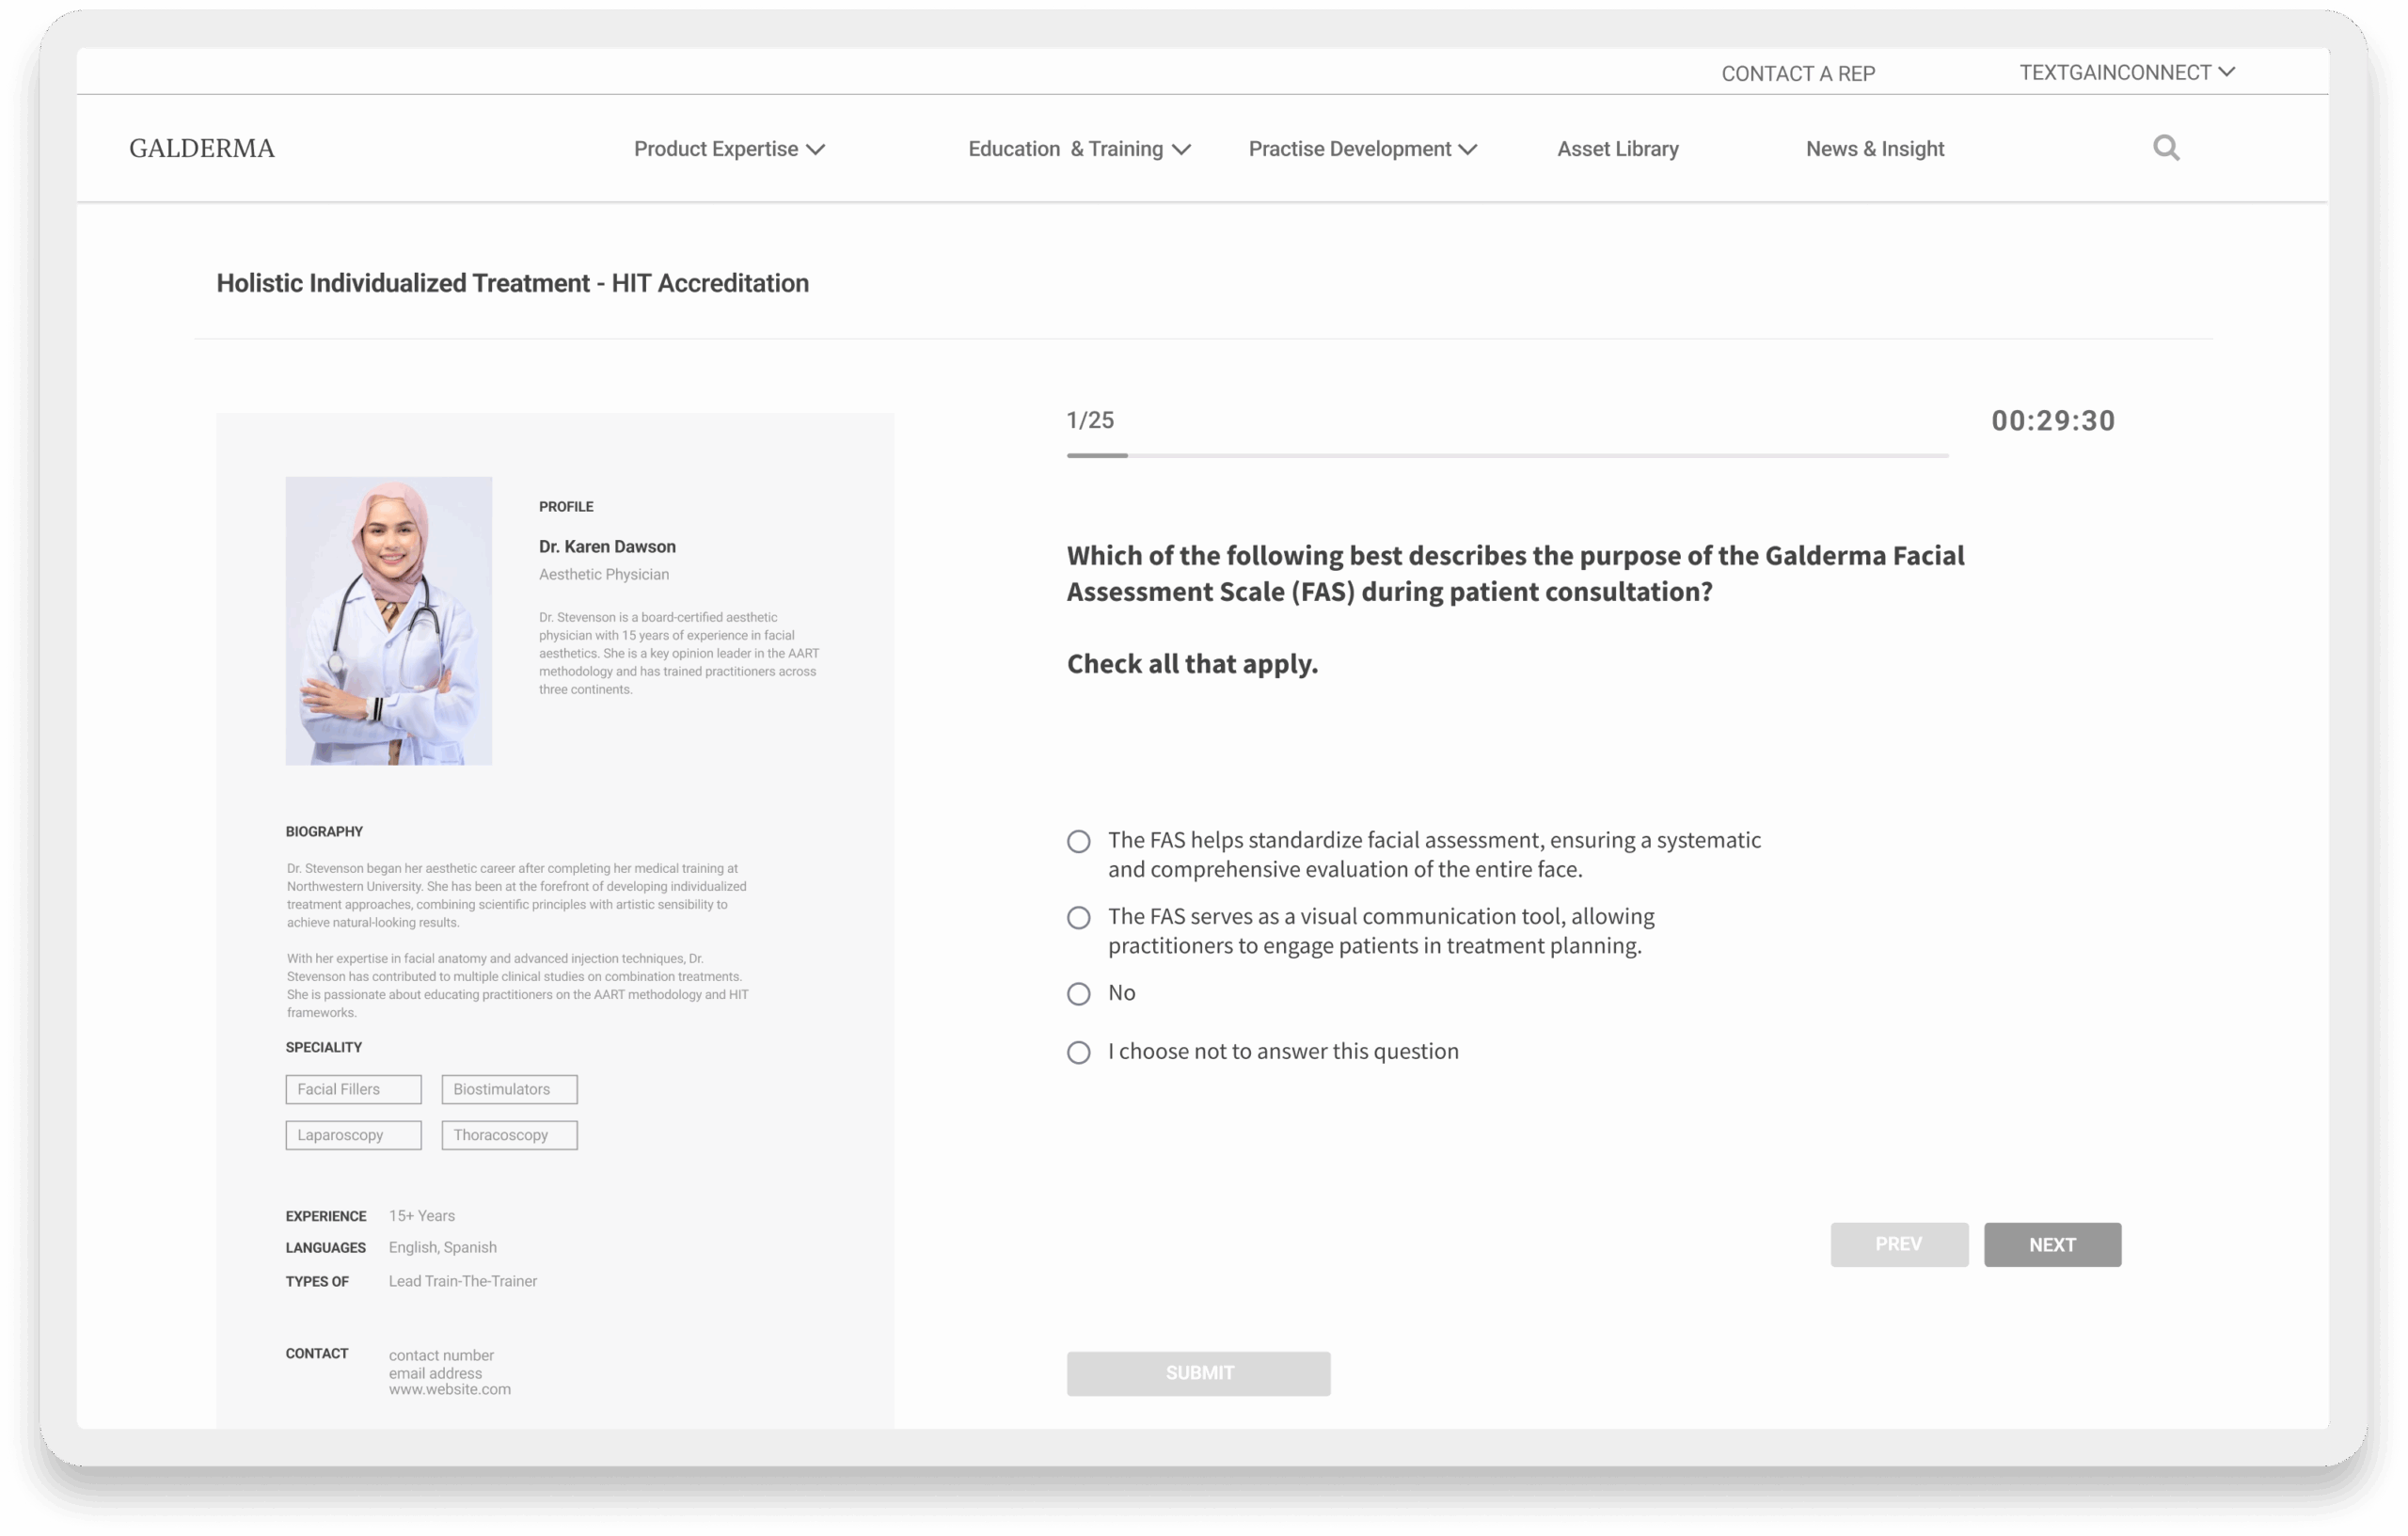
Task: Click the Dr. Karen Dawson name
Action: (x=607, y=546)
